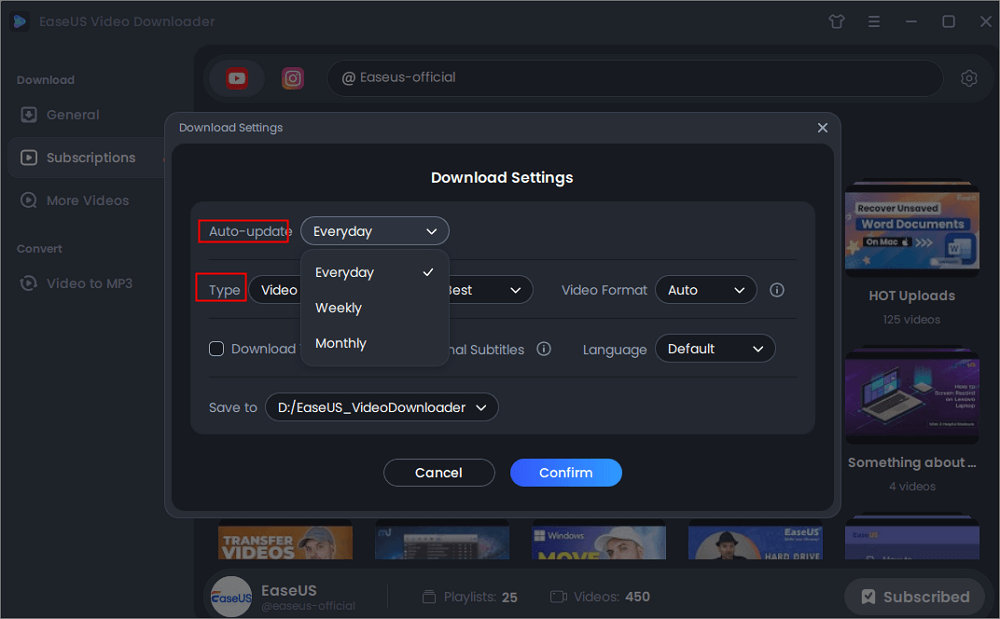Click the t-shirt theme icon in titlebar
The width and height of the screenshot is (1000, 619).
[x=836, y=20]
